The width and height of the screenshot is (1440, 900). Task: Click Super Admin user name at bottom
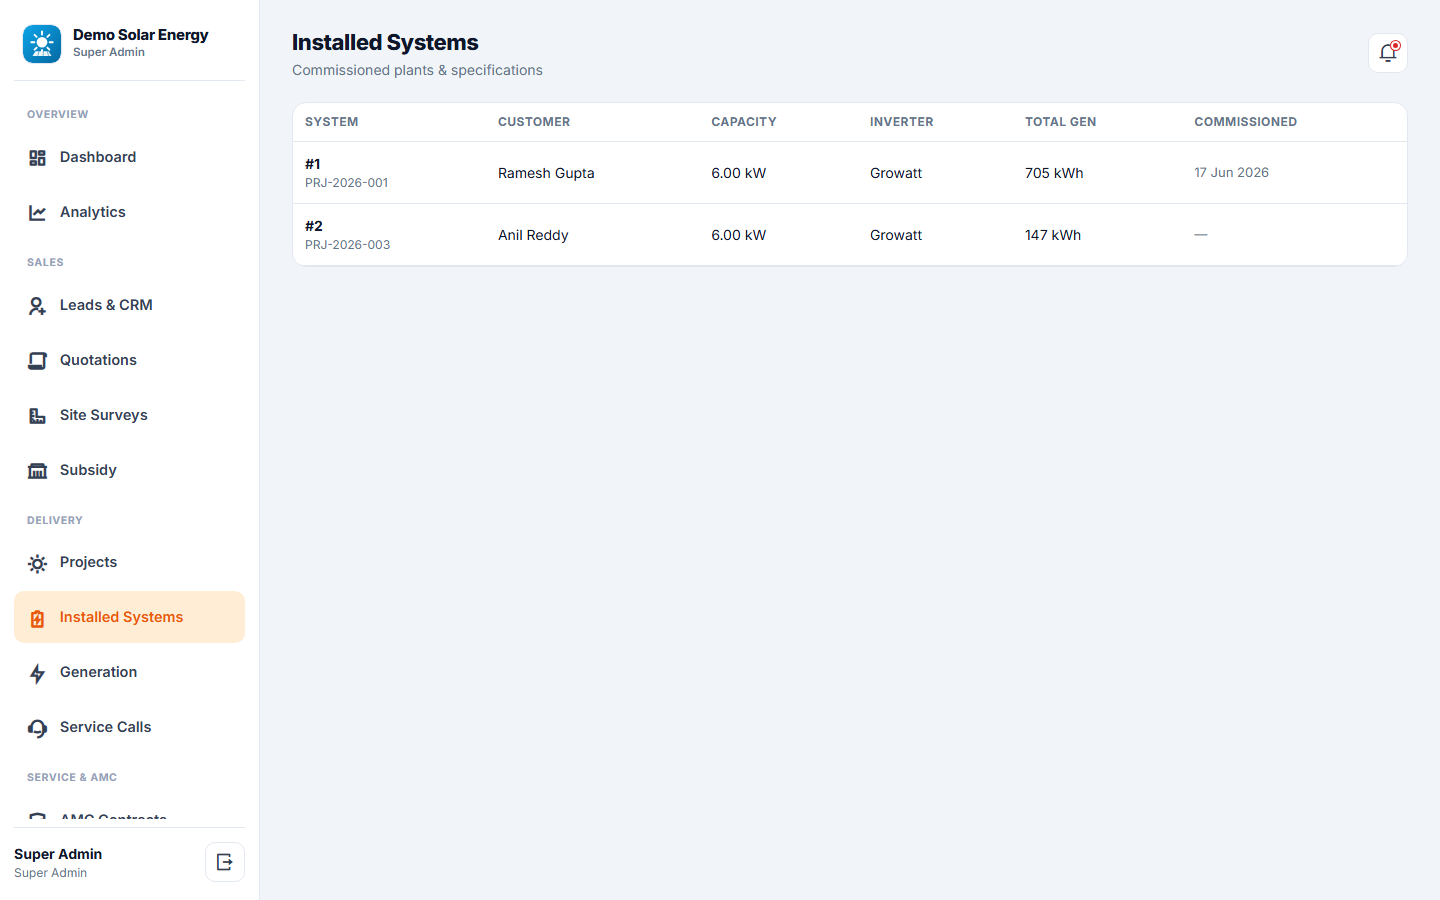pos(58,854)
